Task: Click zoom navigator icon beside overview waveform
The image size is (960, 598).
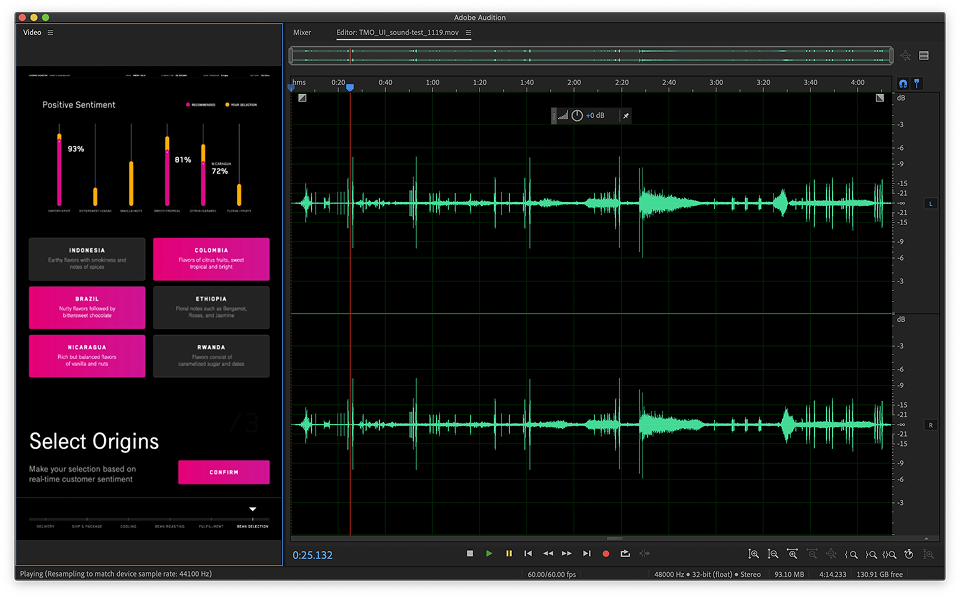Action: coord(906,56)
